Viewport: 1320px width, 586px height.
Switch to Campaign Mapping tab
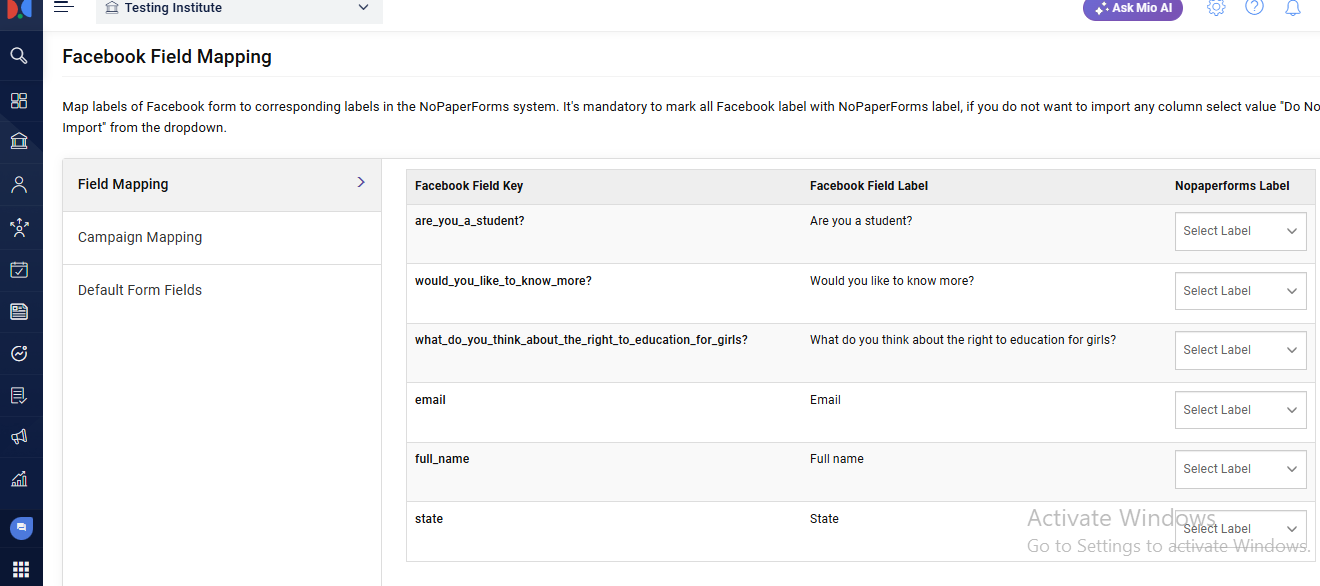point(140,237)
